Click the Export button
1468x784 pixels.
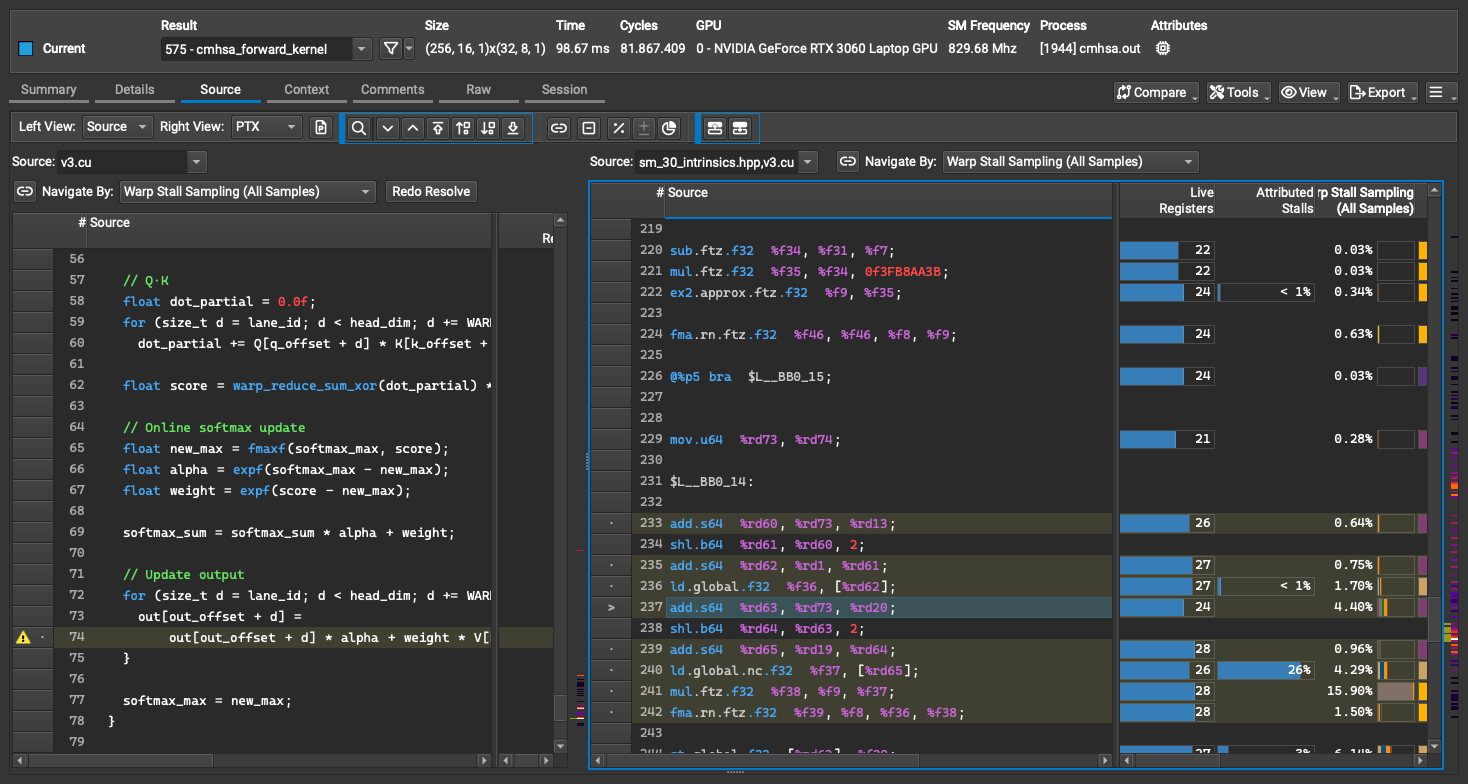1384,92
